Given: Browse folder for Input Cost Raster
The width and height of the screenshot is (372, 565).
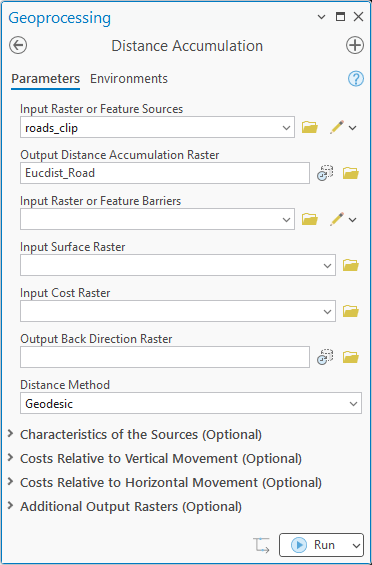Looking at the screenshot, I should click(x=351, y=311).
